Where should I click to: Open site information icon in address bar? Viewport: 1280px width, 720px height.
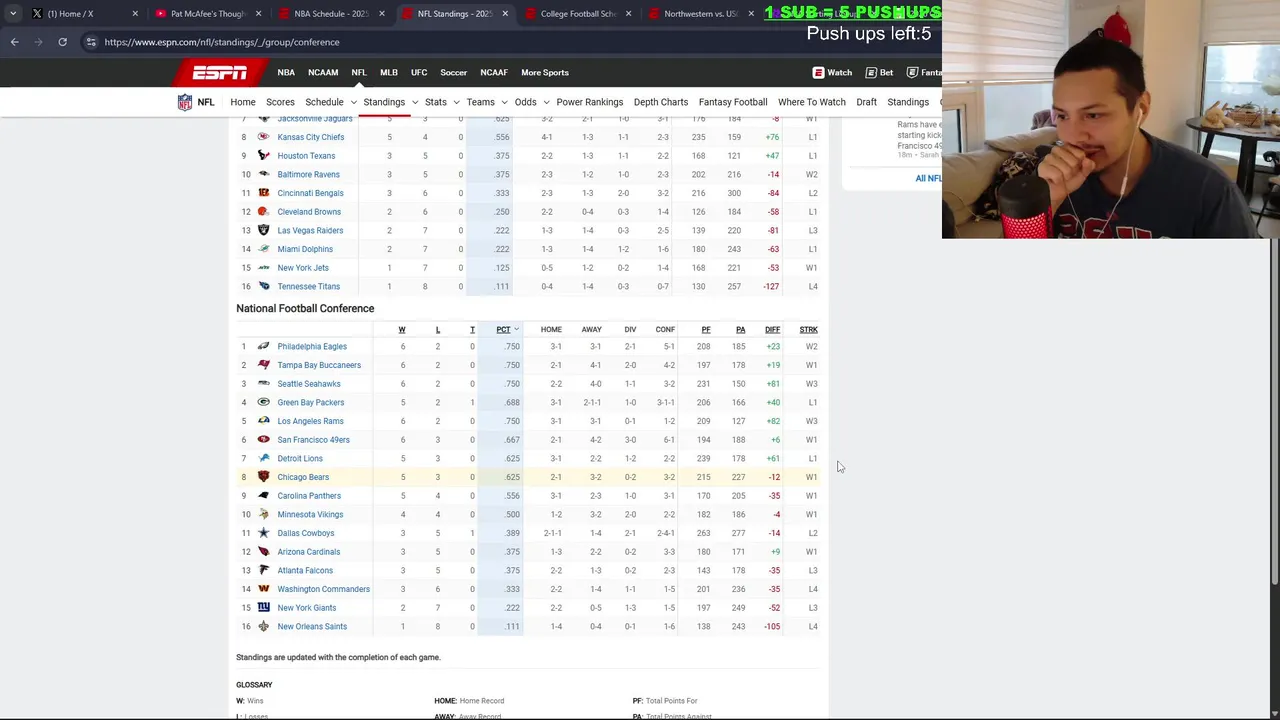91,42
